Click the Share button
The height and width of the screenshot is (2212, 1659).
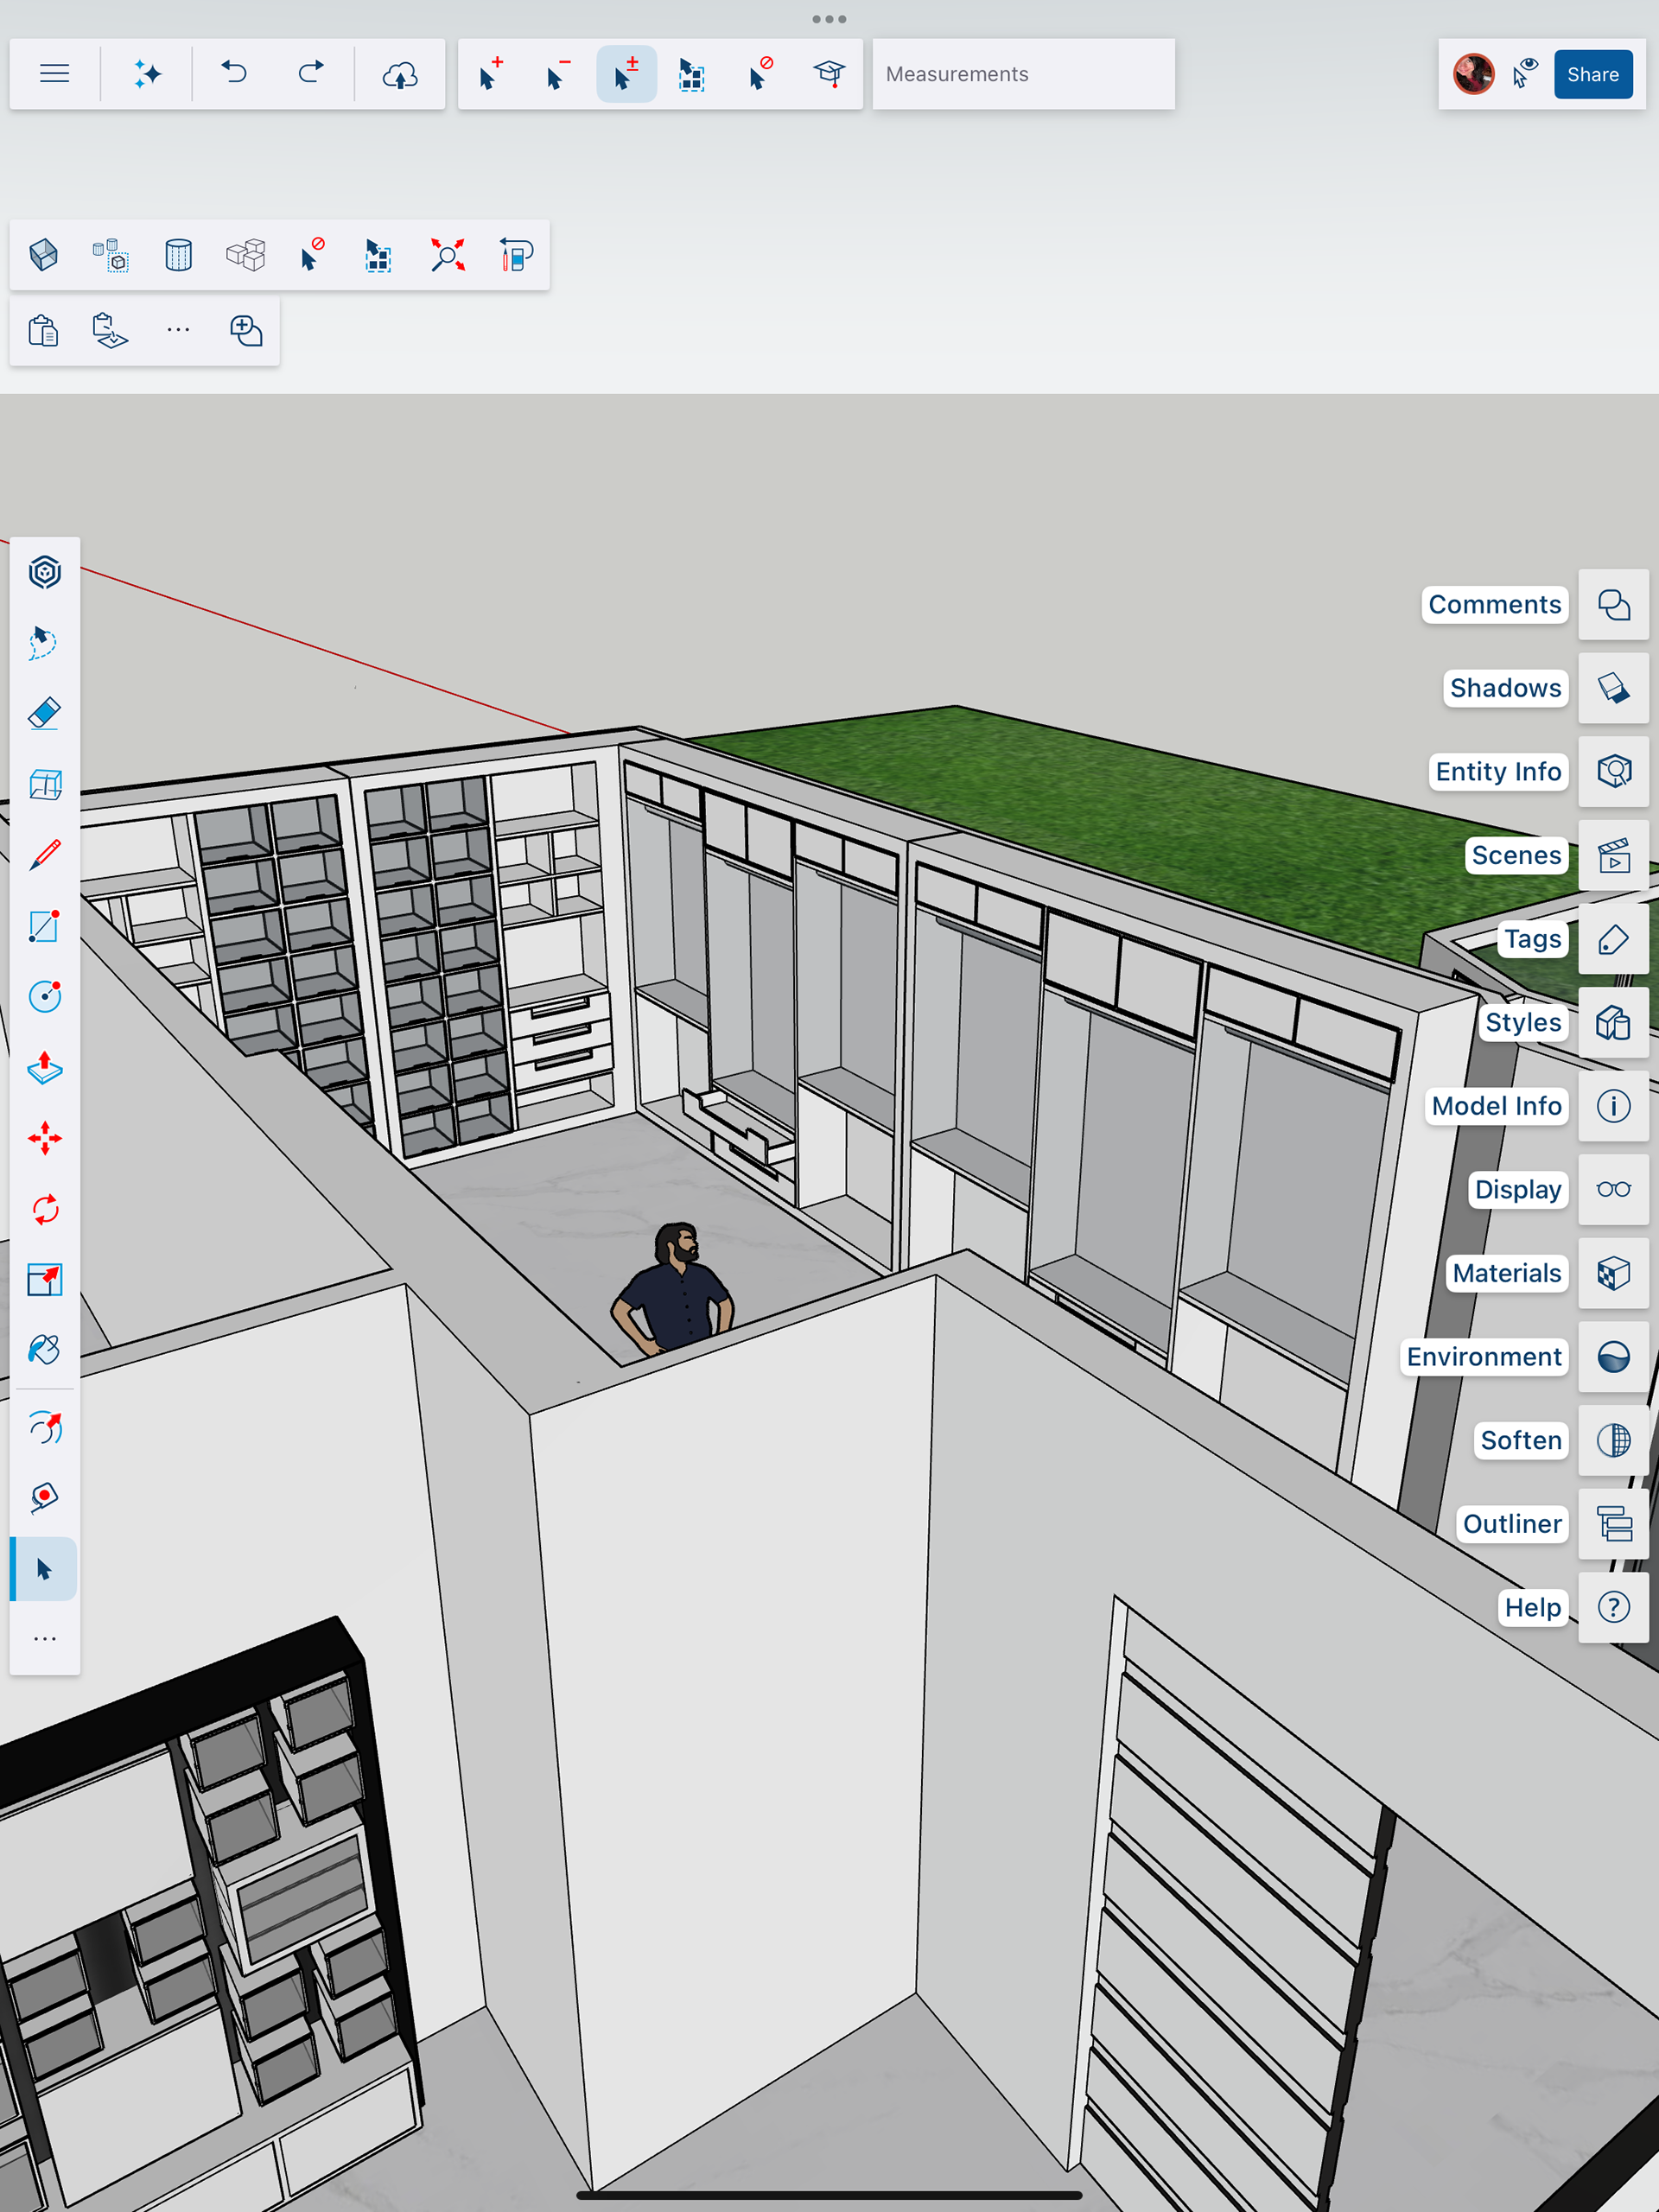click(1592, 74)
